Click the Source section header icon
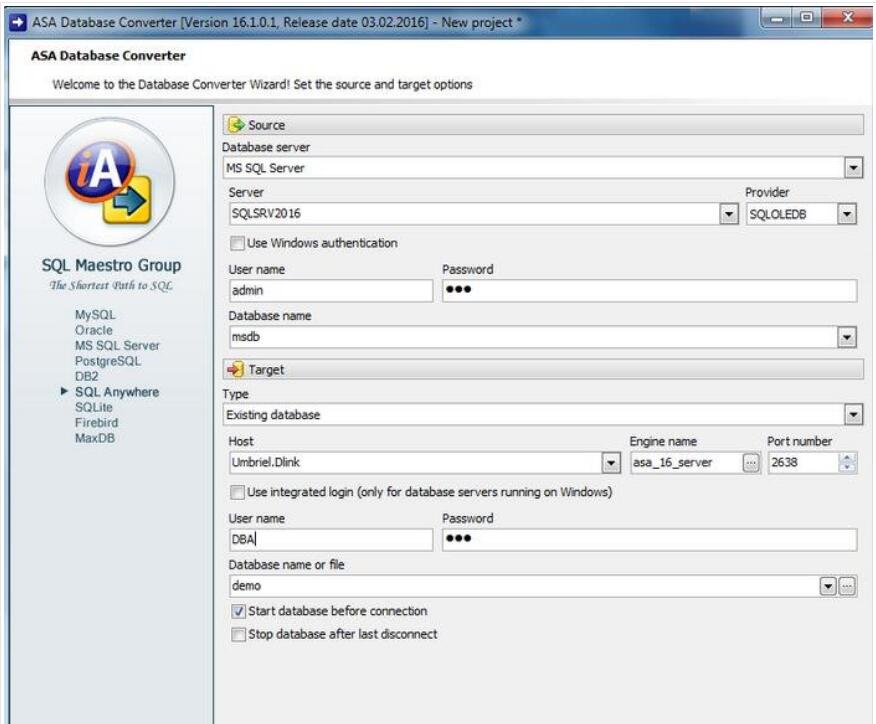Viewport: 876px width, 724px height. point(236,125)
